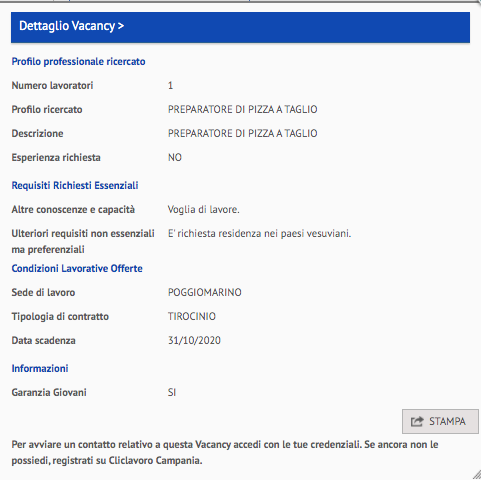This screenshot has height=480, width=481.
Task: Click the 'Descrizione' label
Action: [37, 134]
